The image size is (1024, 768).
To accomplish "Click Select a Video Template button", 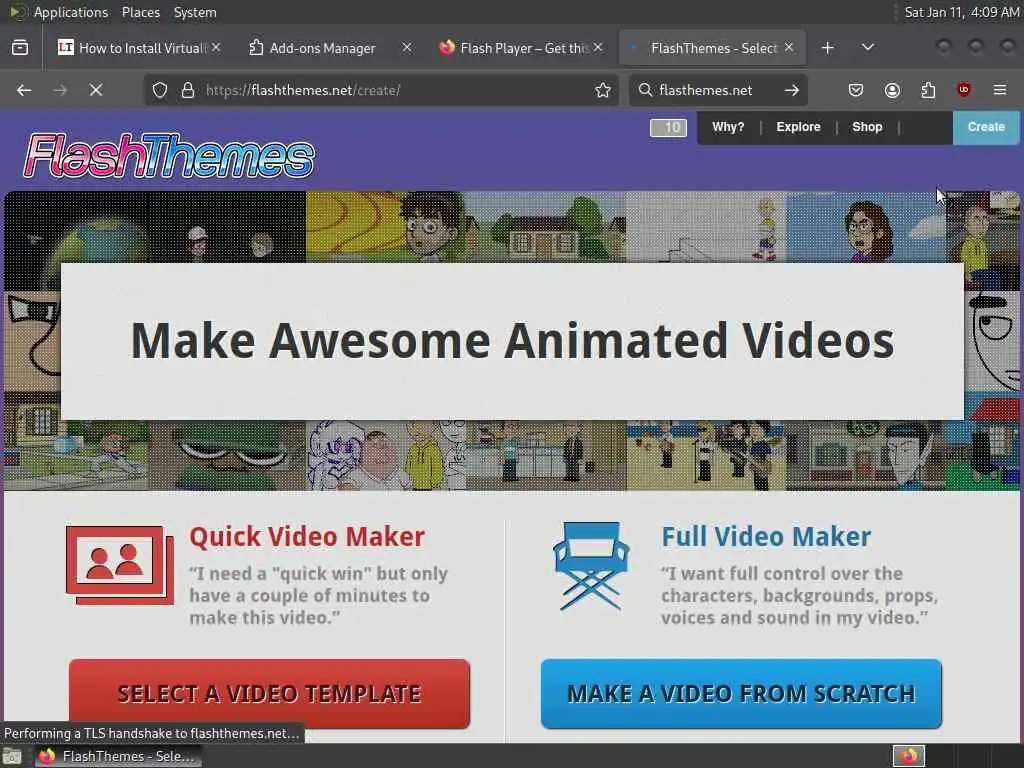I will [x=269, y=694].
